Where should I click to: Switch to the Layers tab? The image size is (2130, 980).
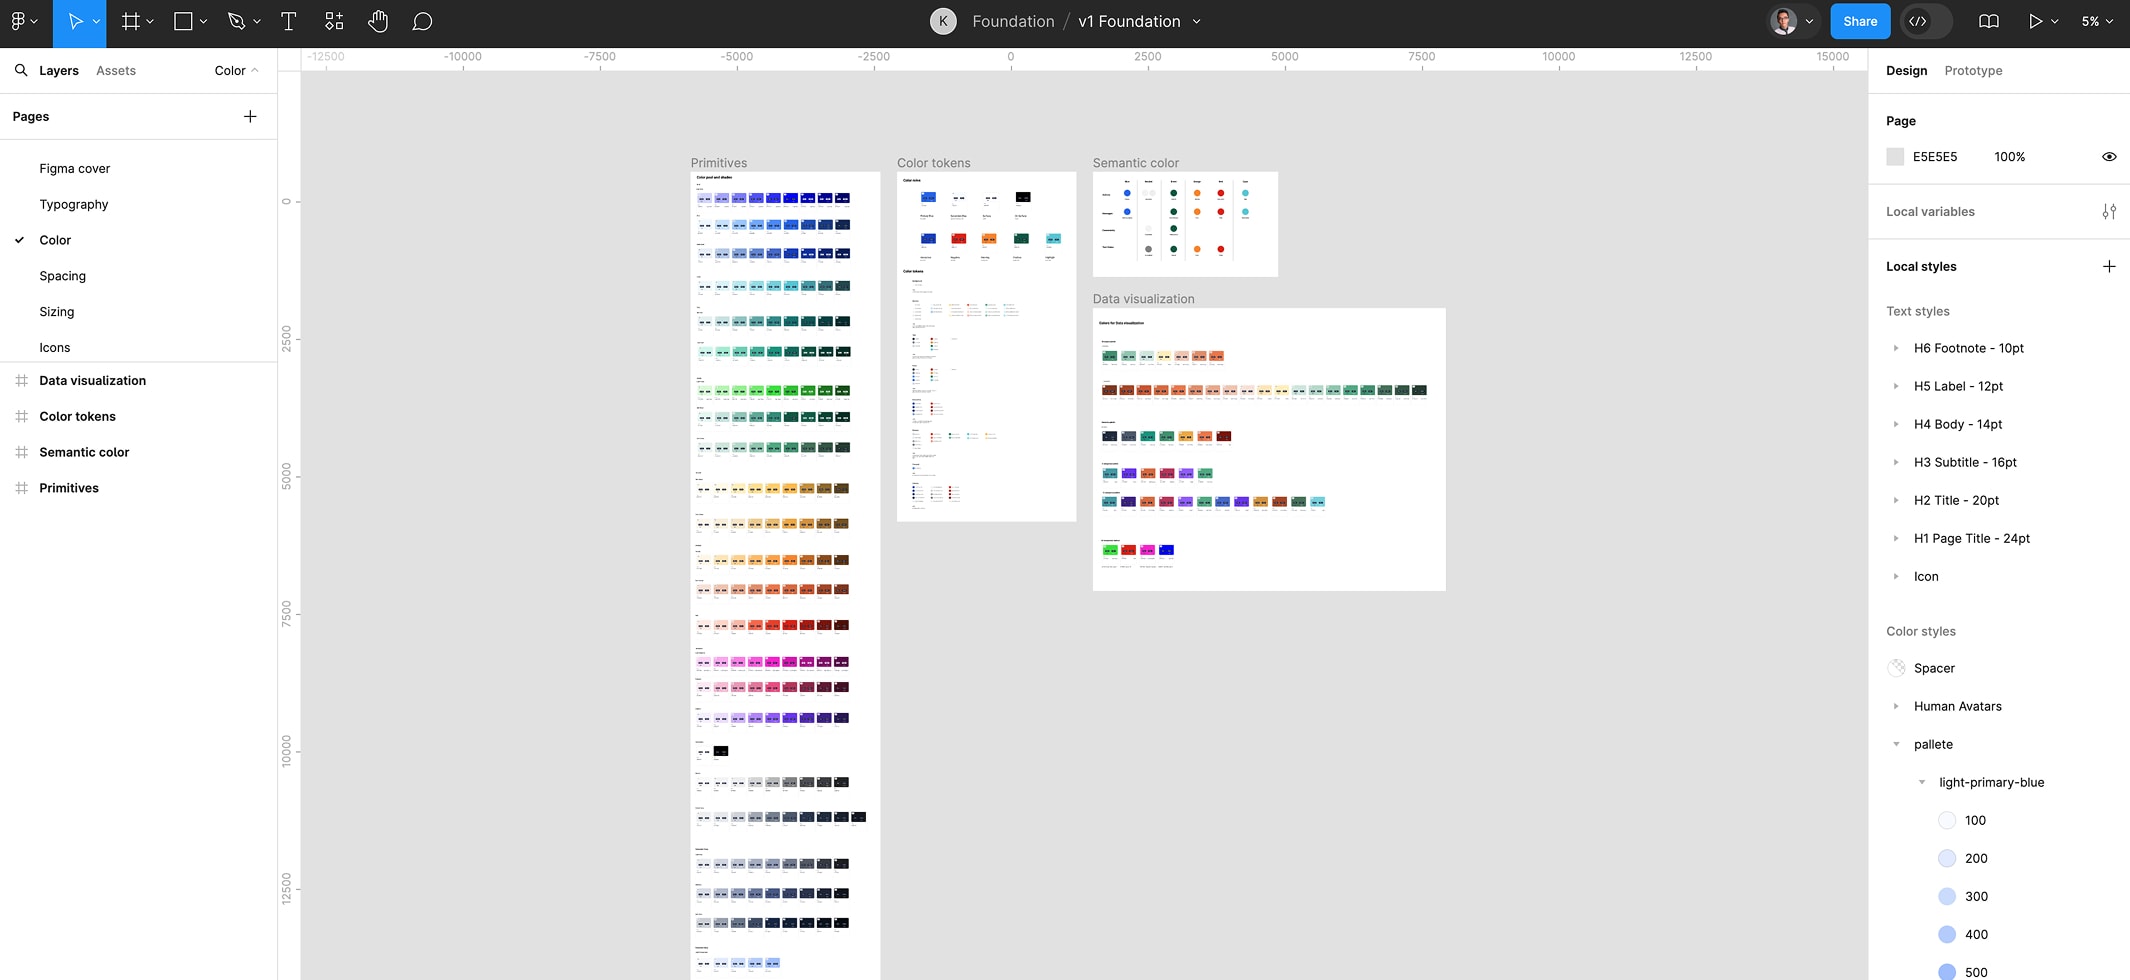(x=59, y=70)
